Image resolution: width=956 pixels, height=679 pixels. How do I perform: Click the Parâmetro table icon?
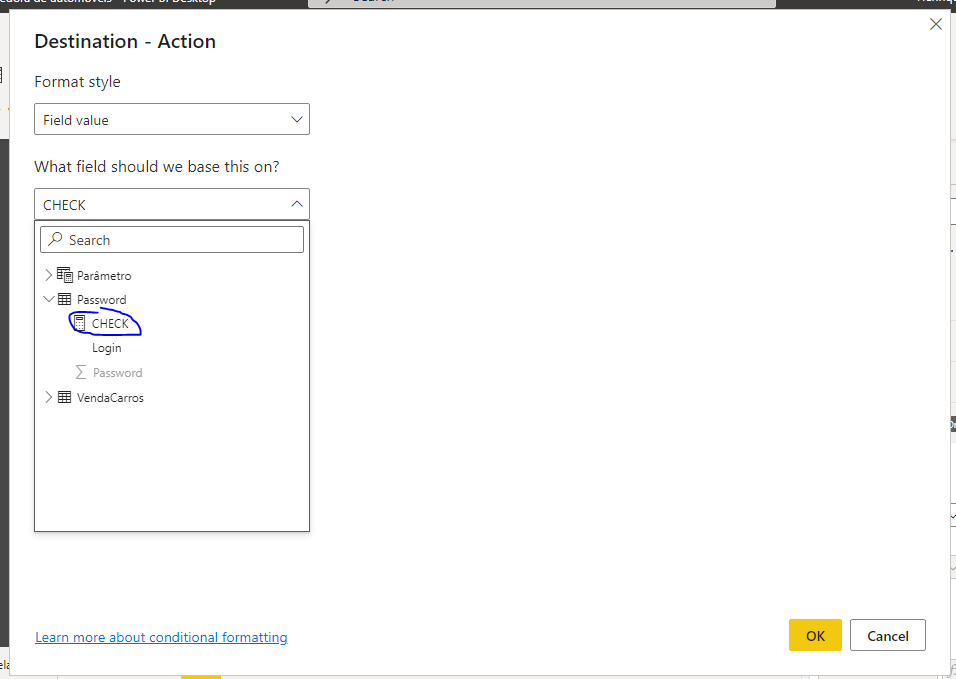click(65, 275)
